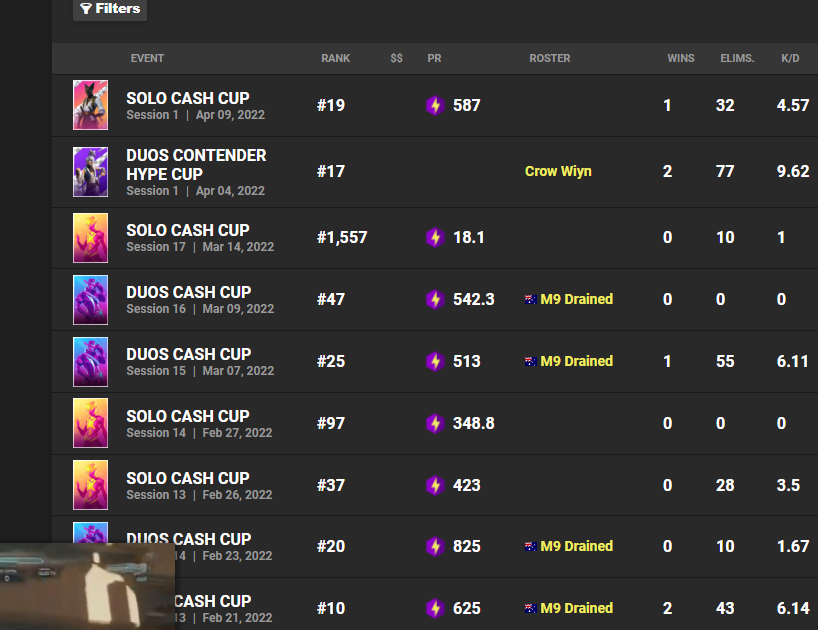This screenshot has height=630, width=818.
Task: Open the Duos Contender Hype Cup event
Action: 196,165
